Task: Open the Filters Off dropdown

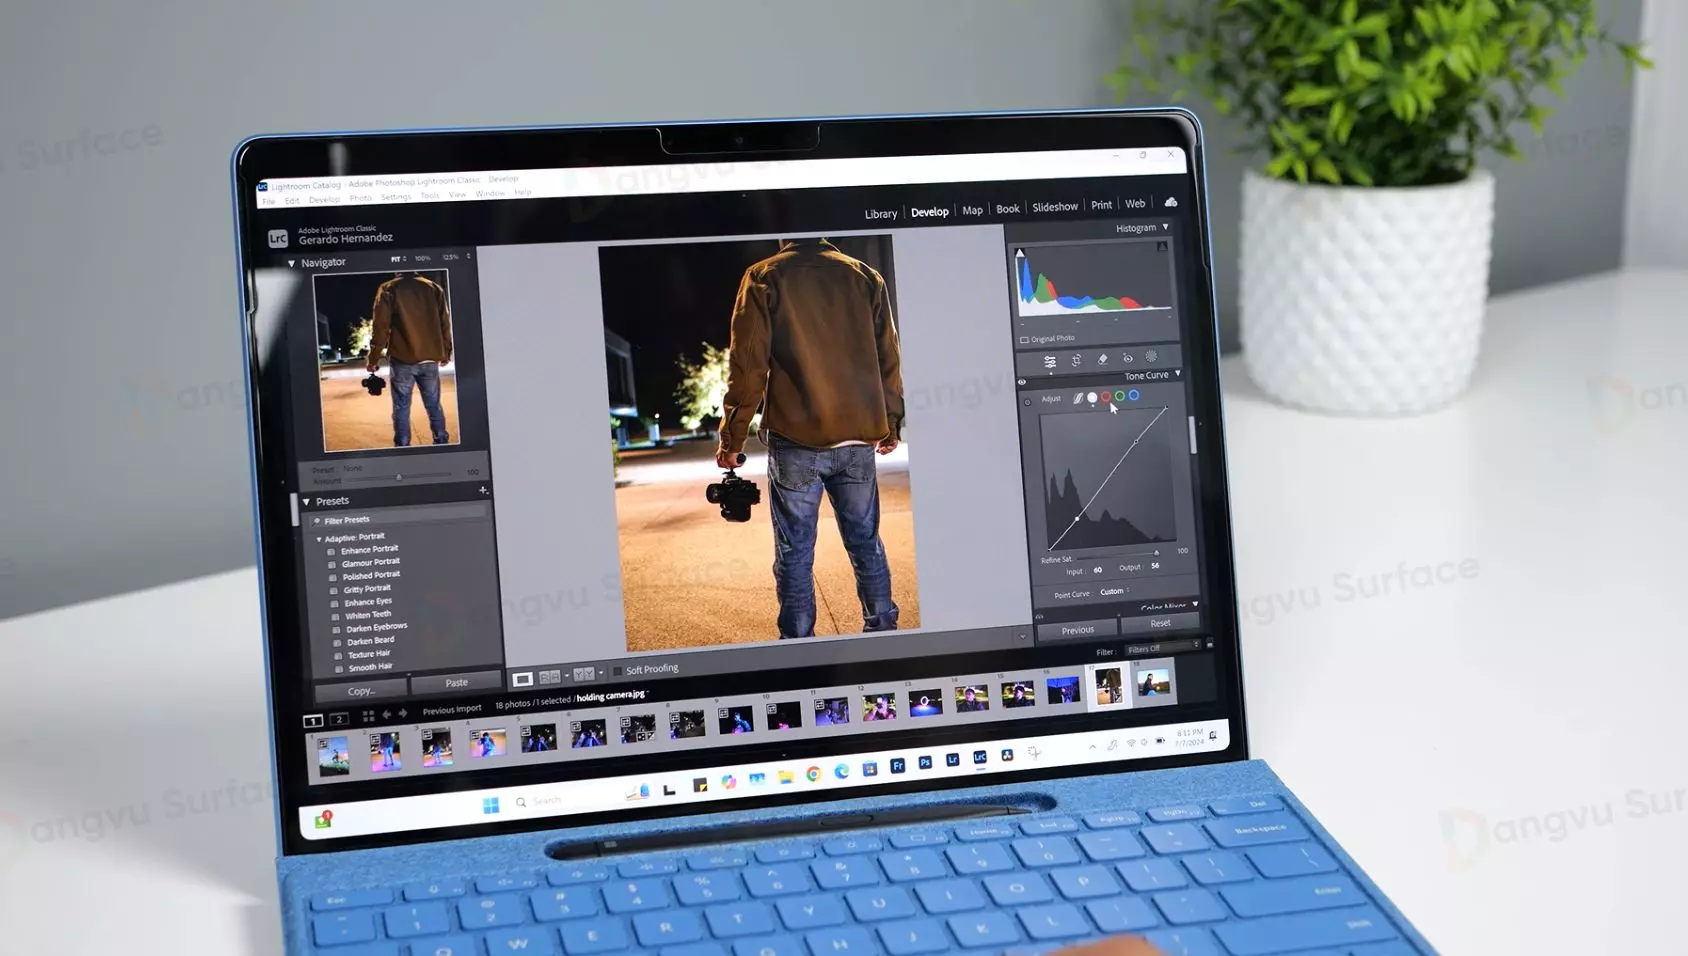Action: (1163, 648)
